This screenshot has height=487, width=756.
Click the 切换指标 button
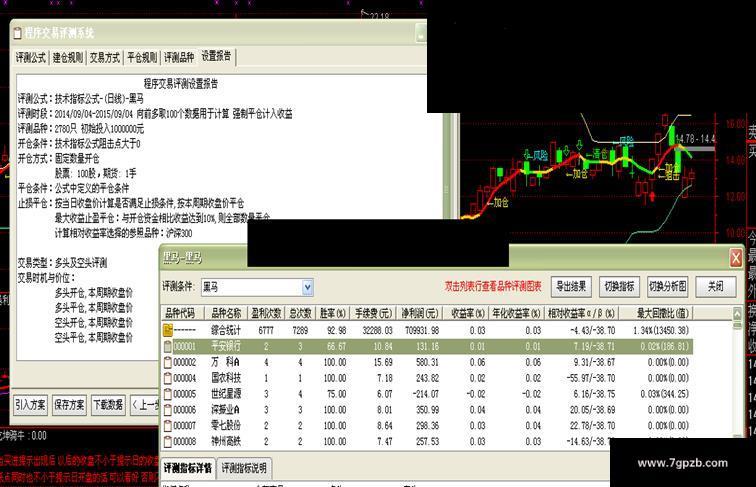tap(619, 287)
